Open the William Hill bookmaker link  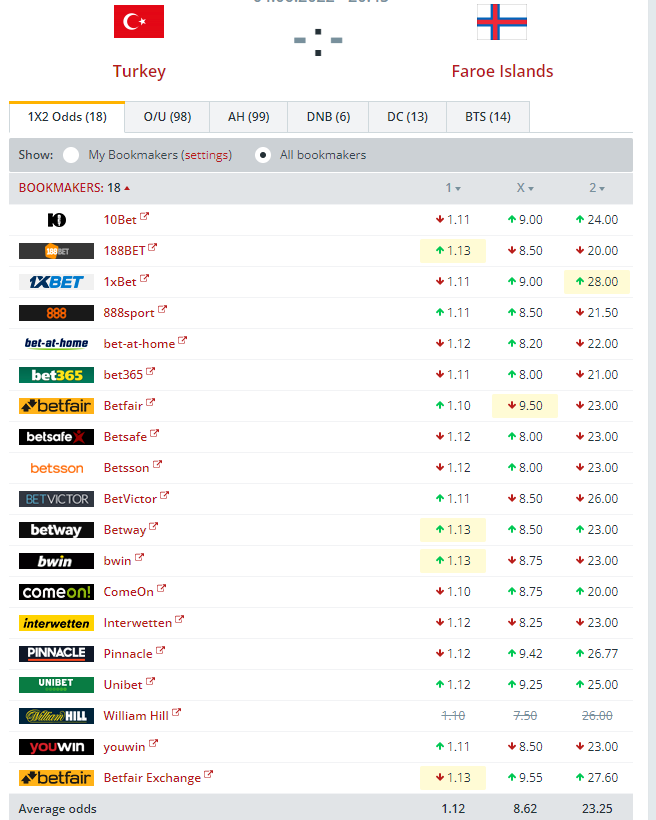pos(136,716)
